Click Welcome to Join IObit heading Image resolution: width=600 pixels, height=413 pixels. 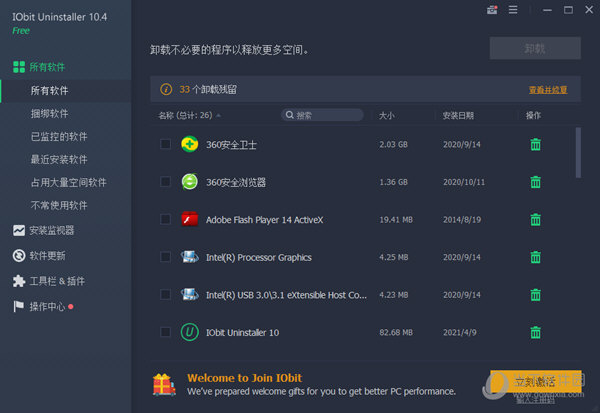click(x=245, y=378)
